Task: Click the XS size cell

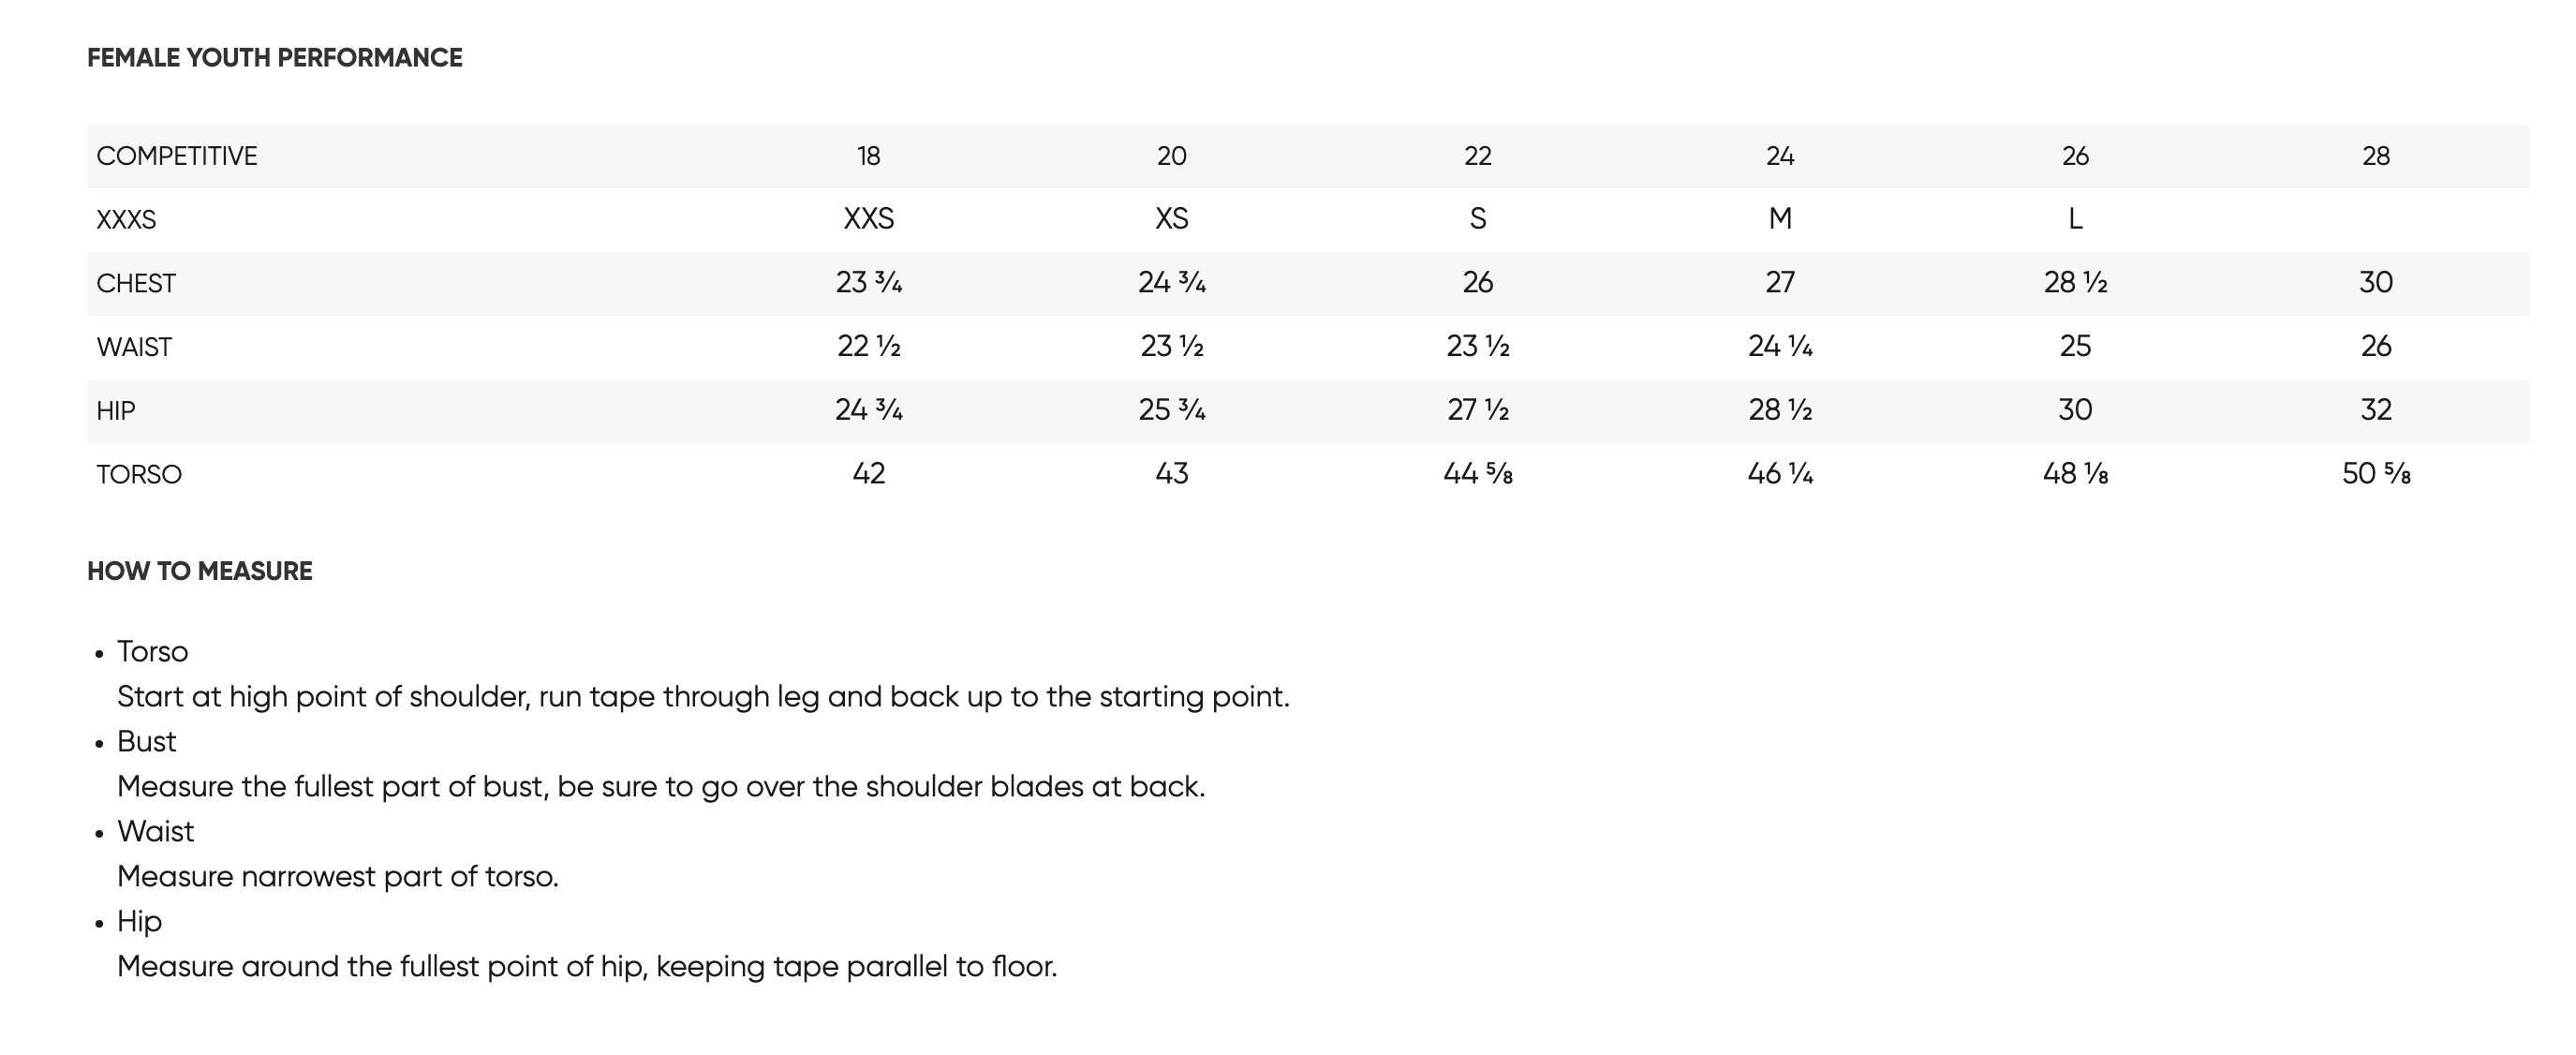Action: click(1172, 219)
